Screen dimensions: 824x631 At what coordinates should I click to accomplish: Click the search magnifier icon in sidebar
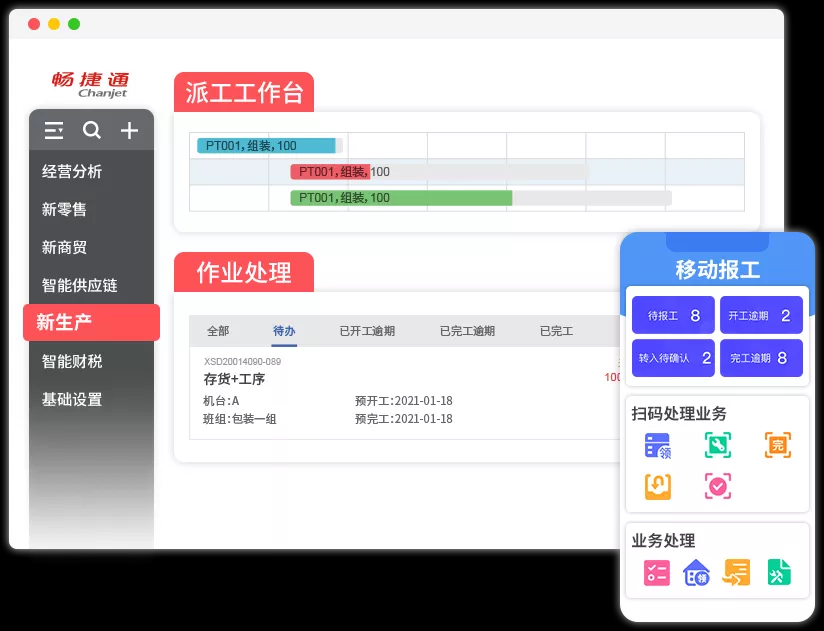point(92,131)
